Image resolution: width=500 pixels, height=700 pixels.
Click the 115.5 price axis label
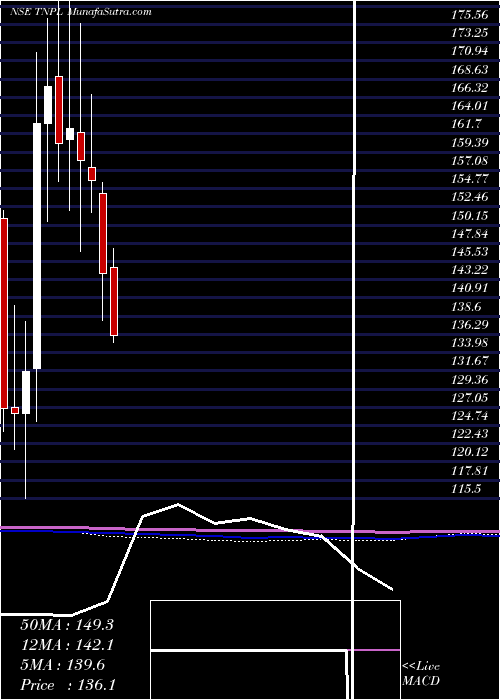tap(466, 489)
